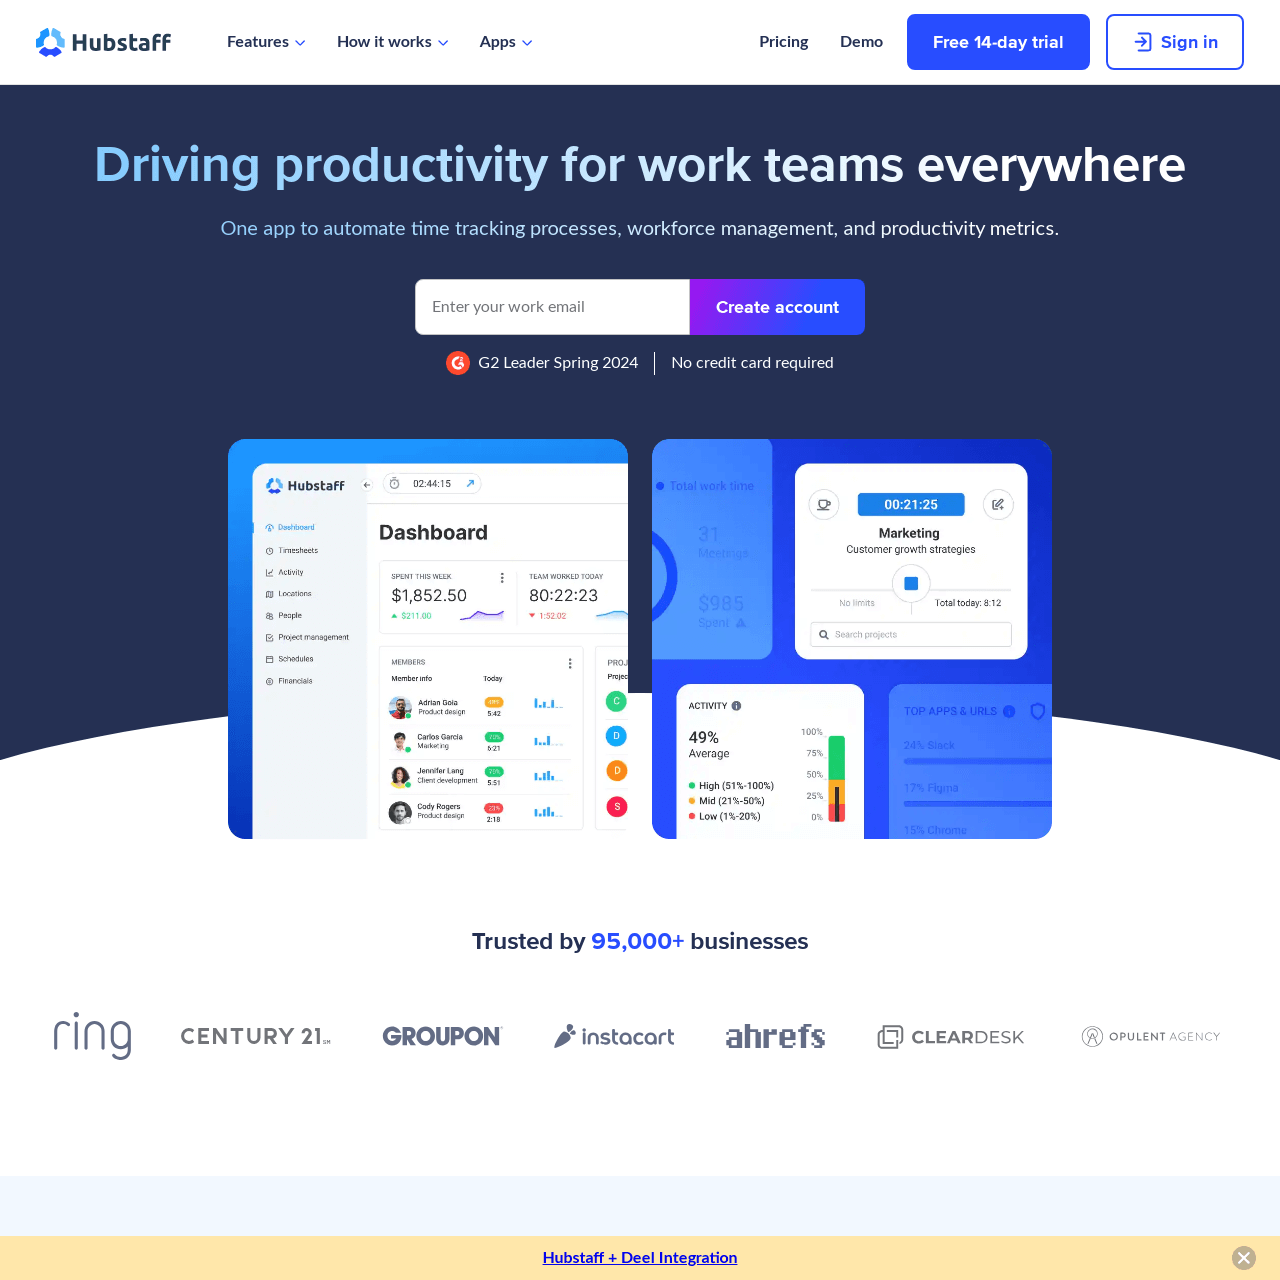Open the How it works dropdown
The image size is (1280, 1280).
pyautogui.click(x=392, y=42)
